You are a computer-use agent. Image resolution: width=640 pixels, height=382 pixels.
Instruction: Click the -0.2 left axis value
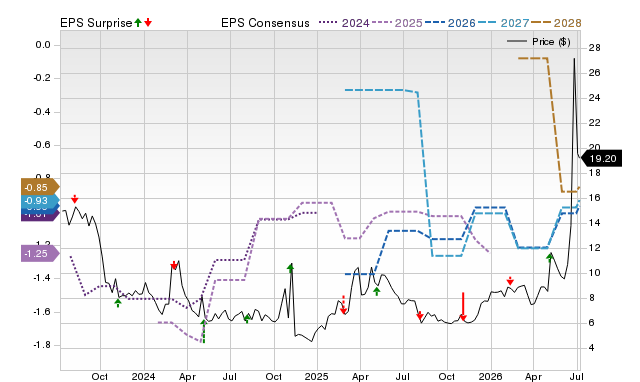coord(42,78)
